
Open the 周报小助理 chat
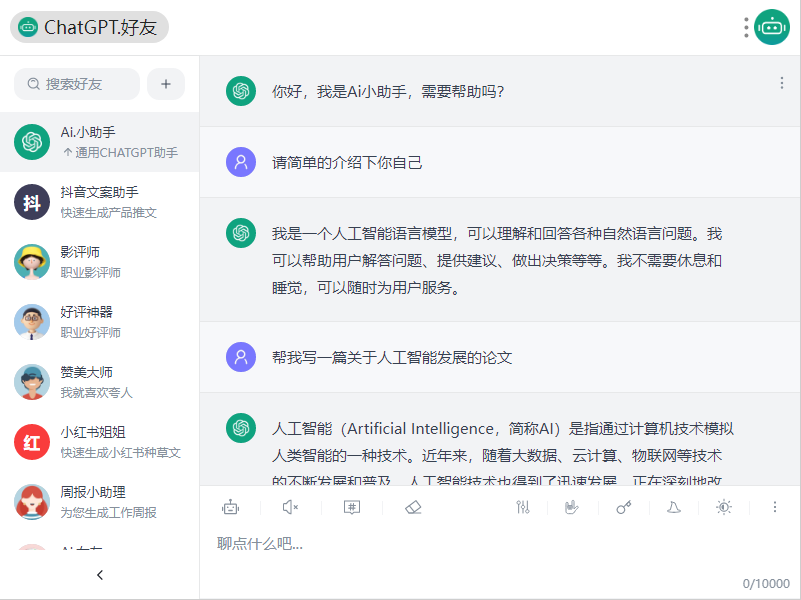(100, 502)
